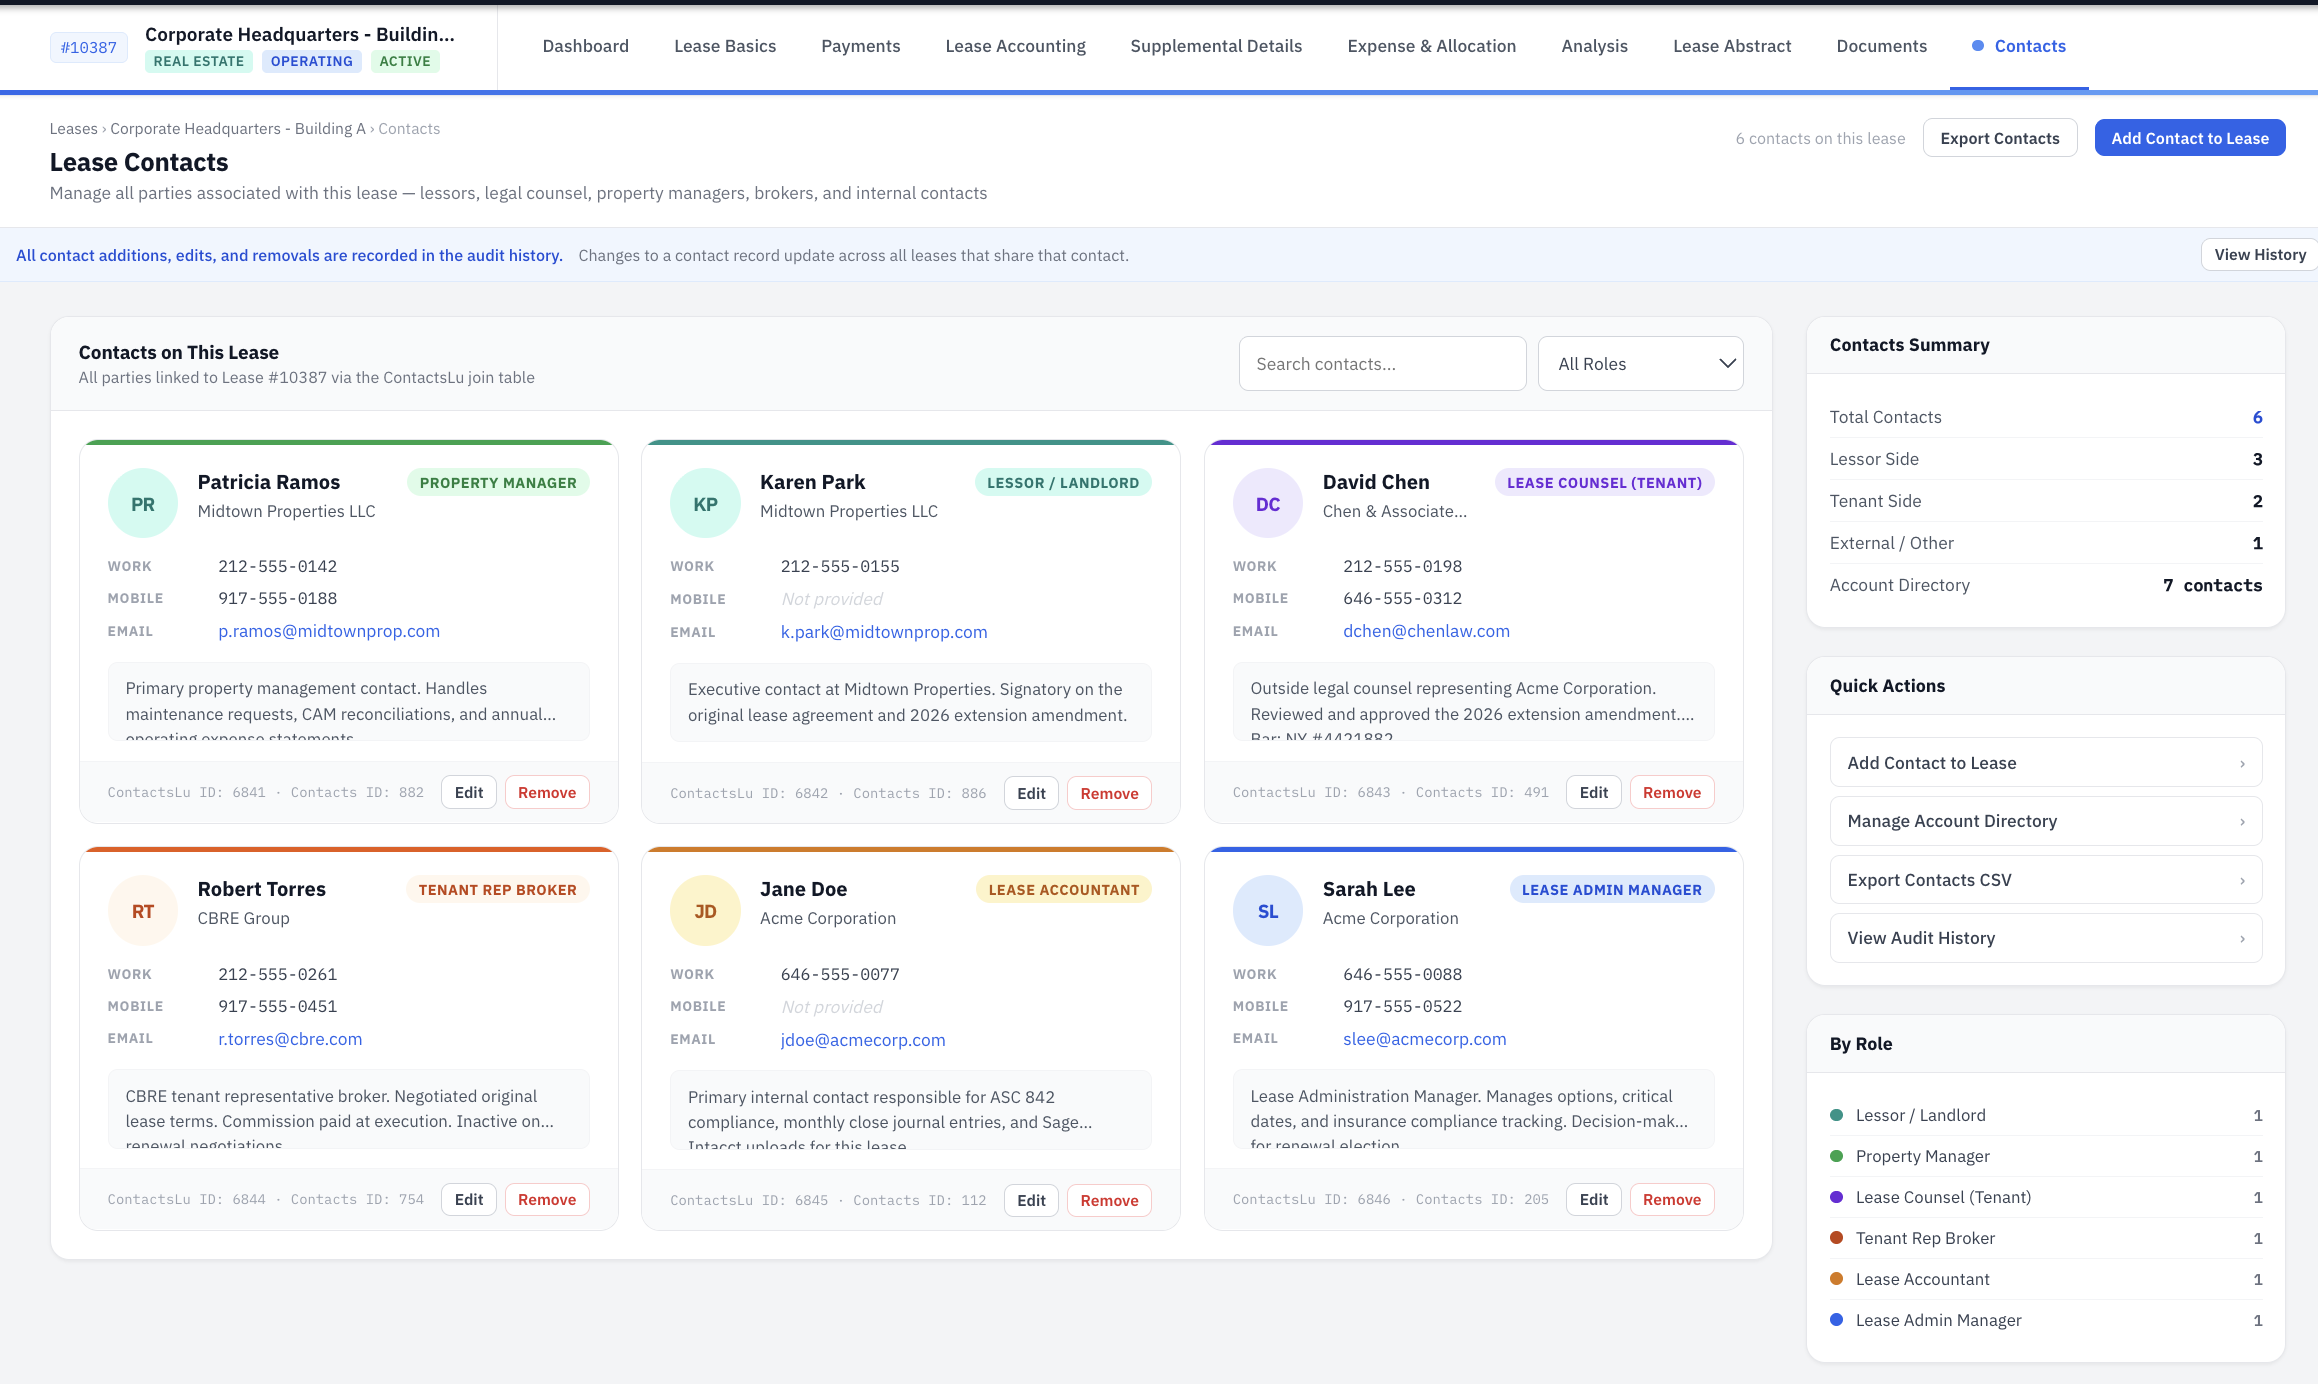Click inside the Search contacts field
The image size is (2318, 1384).
coord(1382,363)
